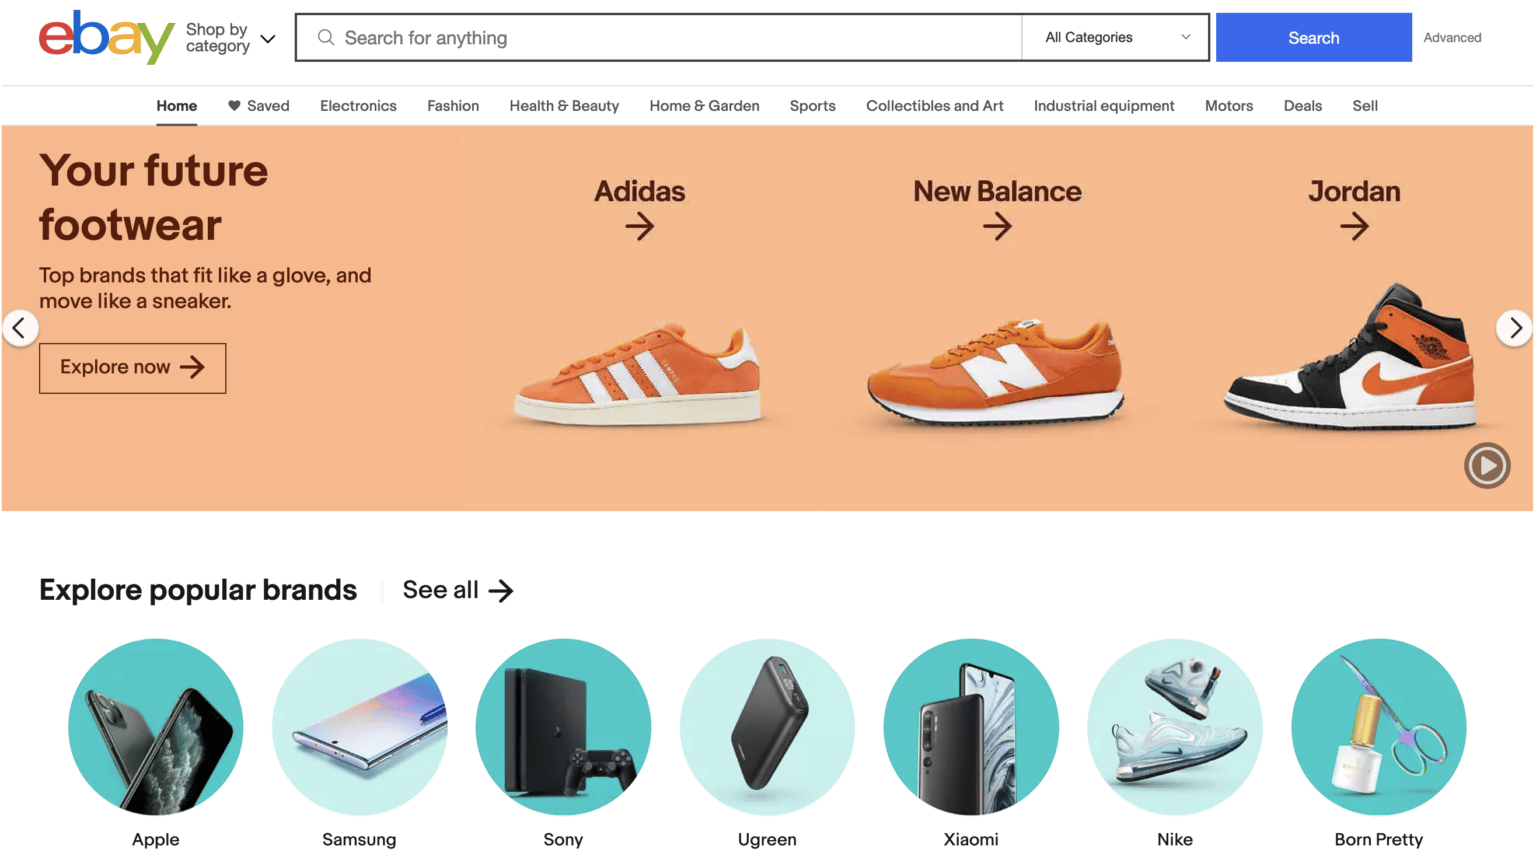This screenshot has width=1536, height=867.
Task: Open the Advanced search link
Action: pyautogui.click(x=1452, y=37)
